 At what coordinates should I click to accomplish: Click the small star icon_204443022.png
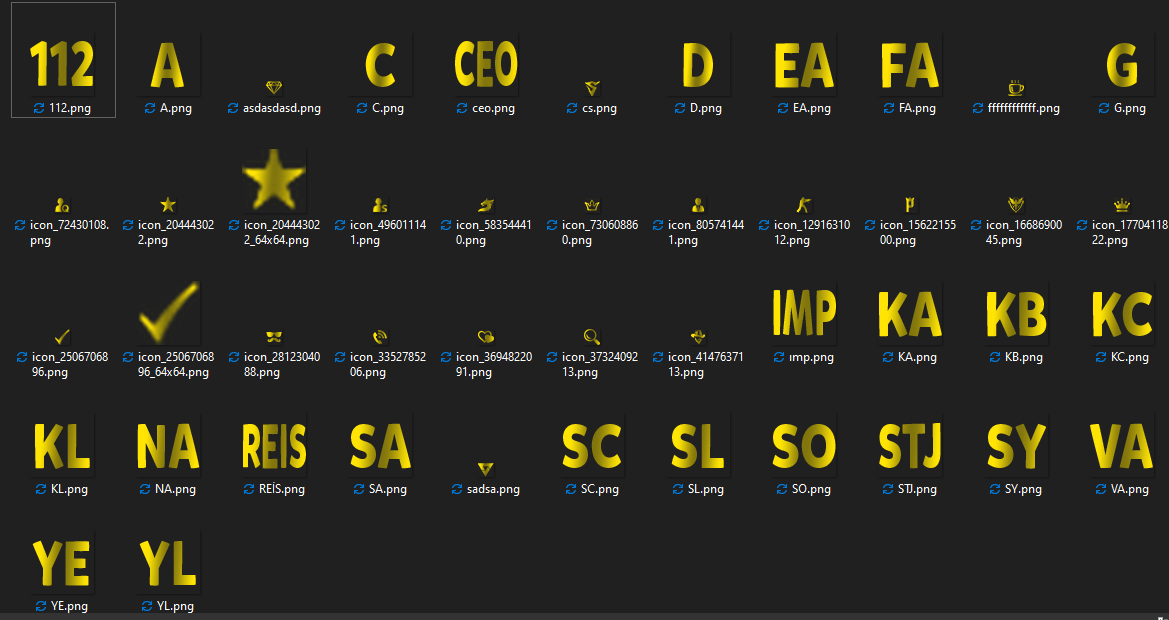[168, 204]
